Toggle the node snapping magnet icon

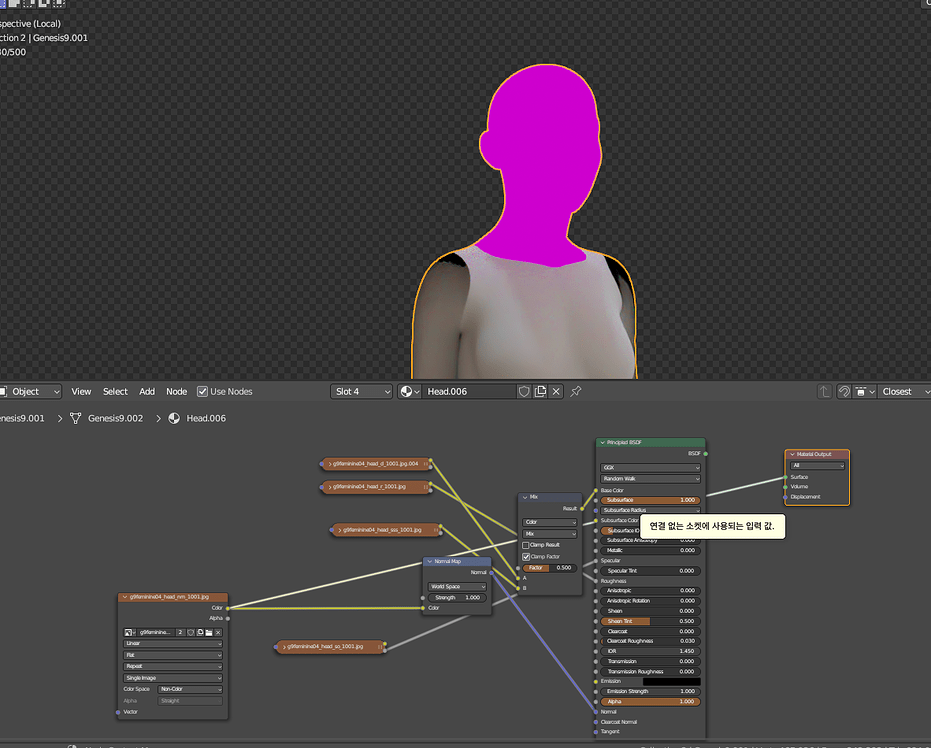[844, 392]
